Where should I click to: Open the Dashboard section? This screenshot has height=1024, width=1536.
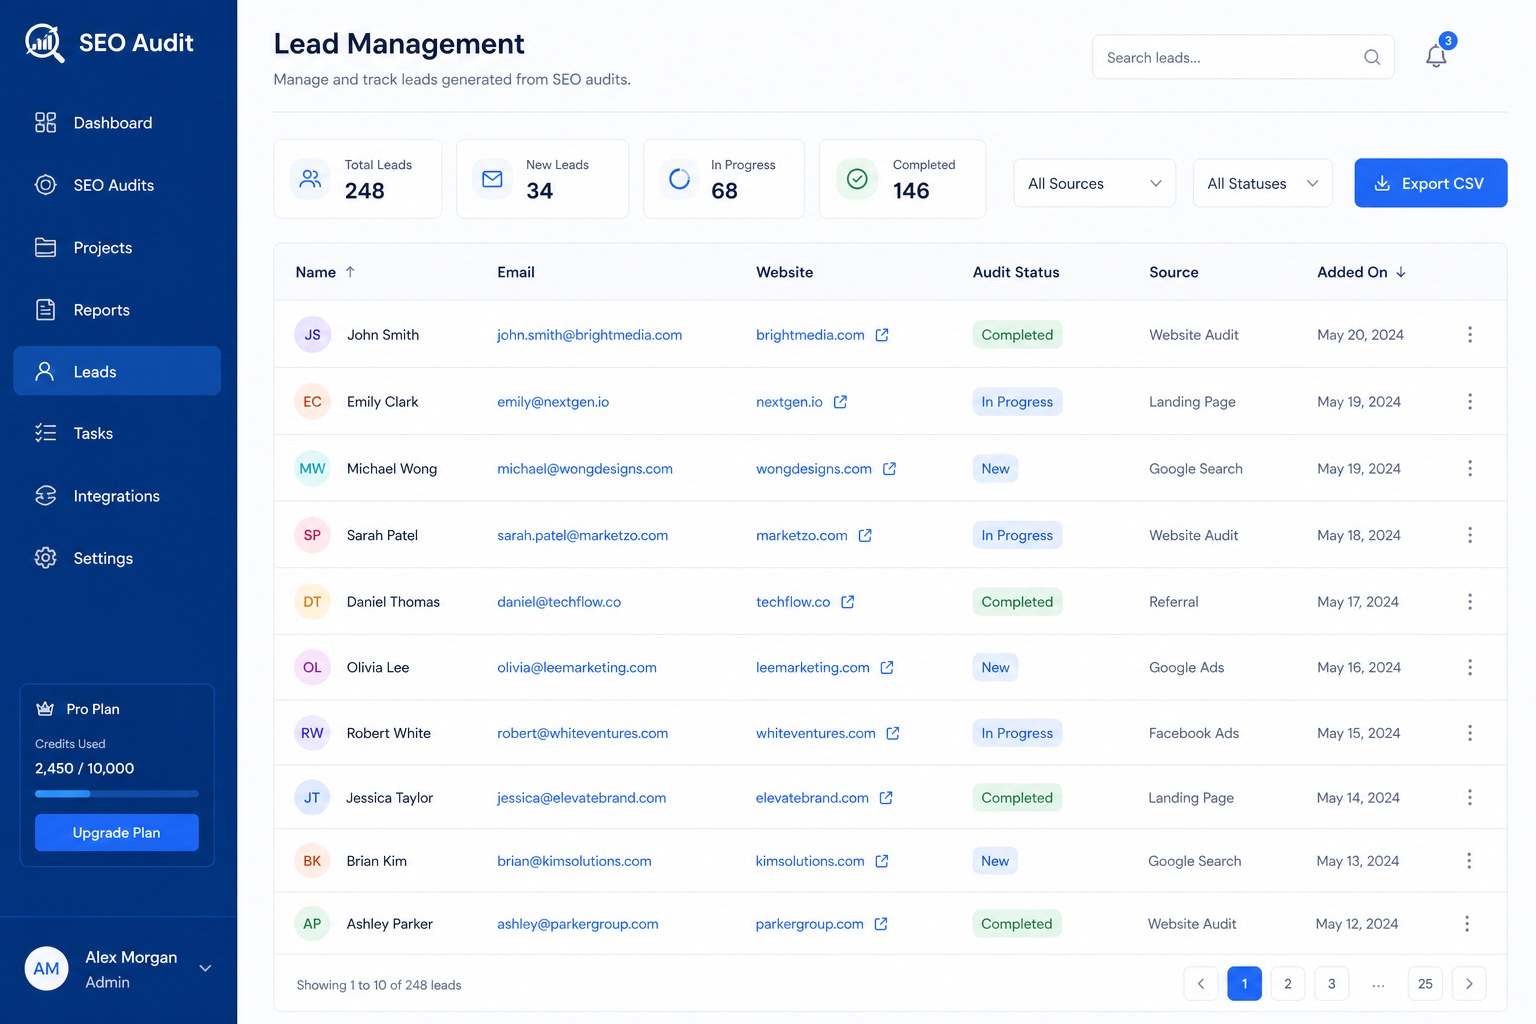[x=117, y=123]
